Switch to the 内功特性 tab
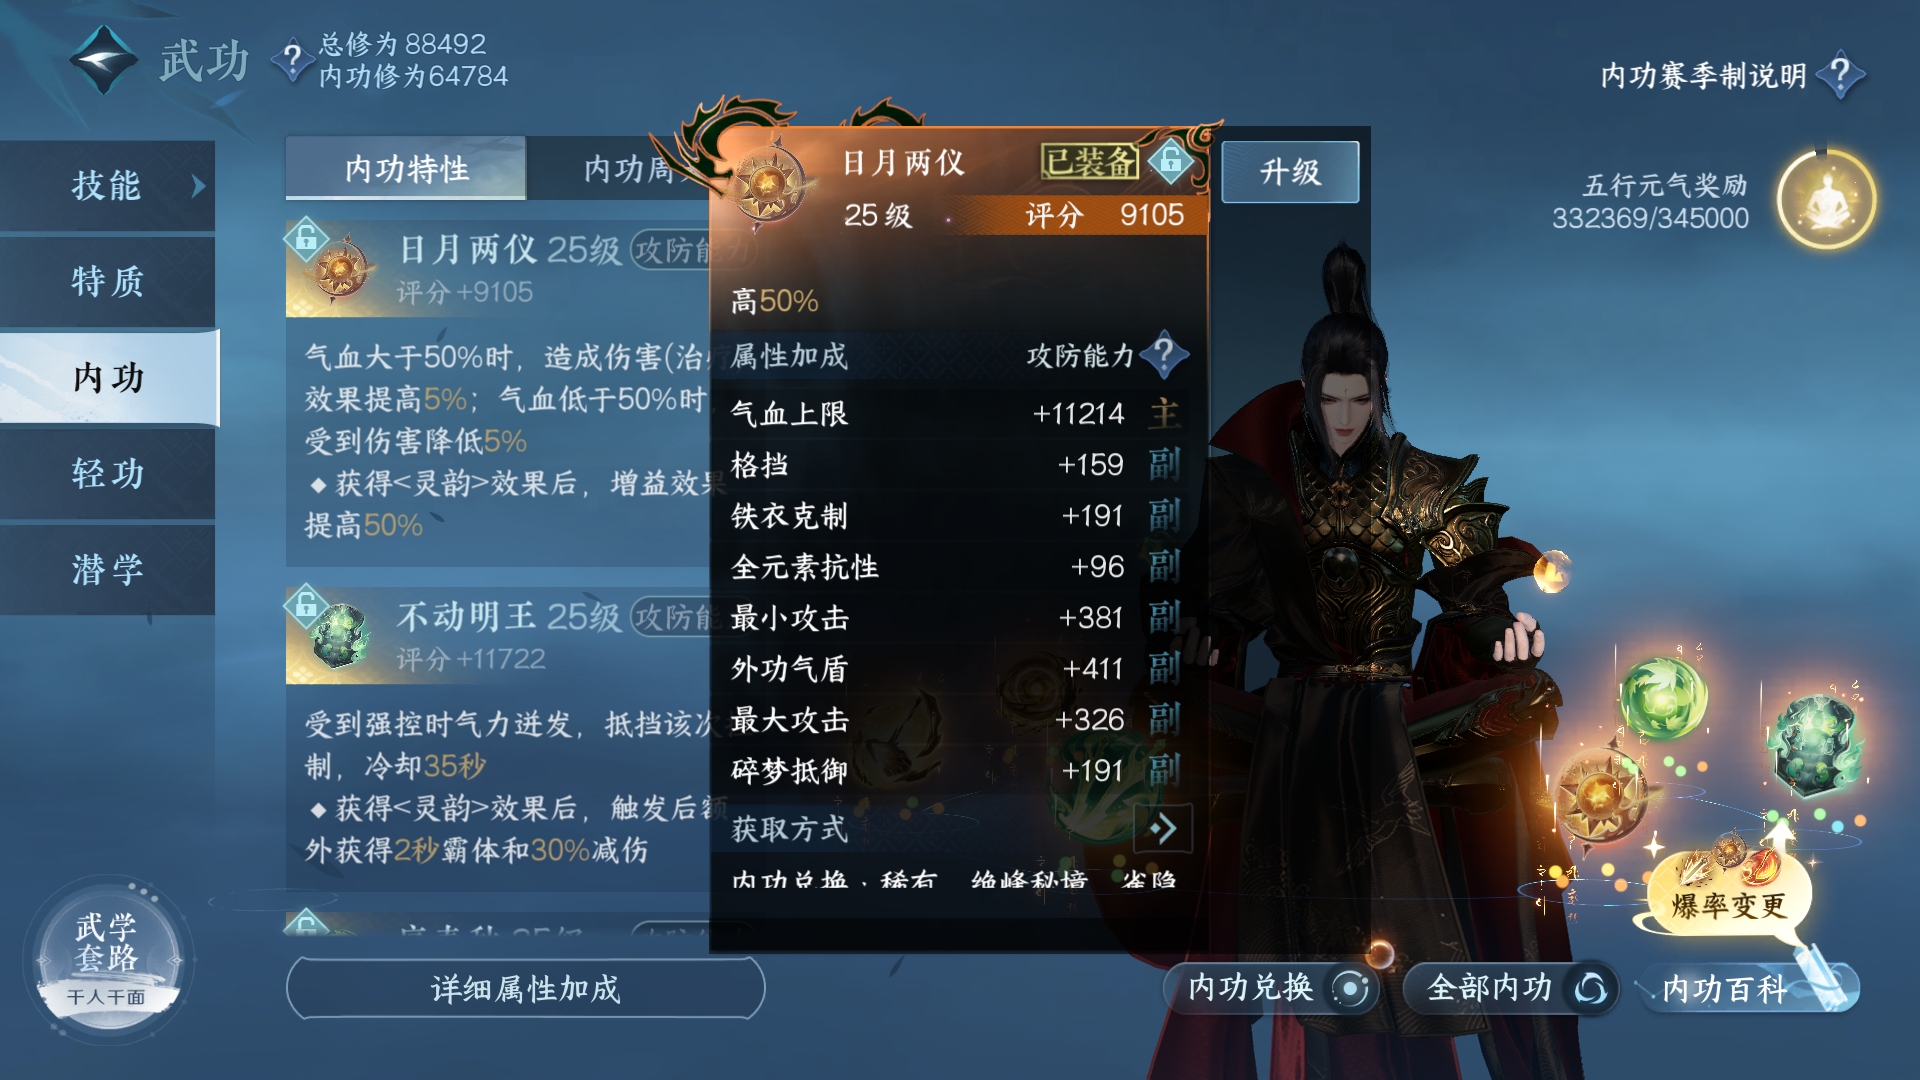1920x1080 pixels. [406, 168]
